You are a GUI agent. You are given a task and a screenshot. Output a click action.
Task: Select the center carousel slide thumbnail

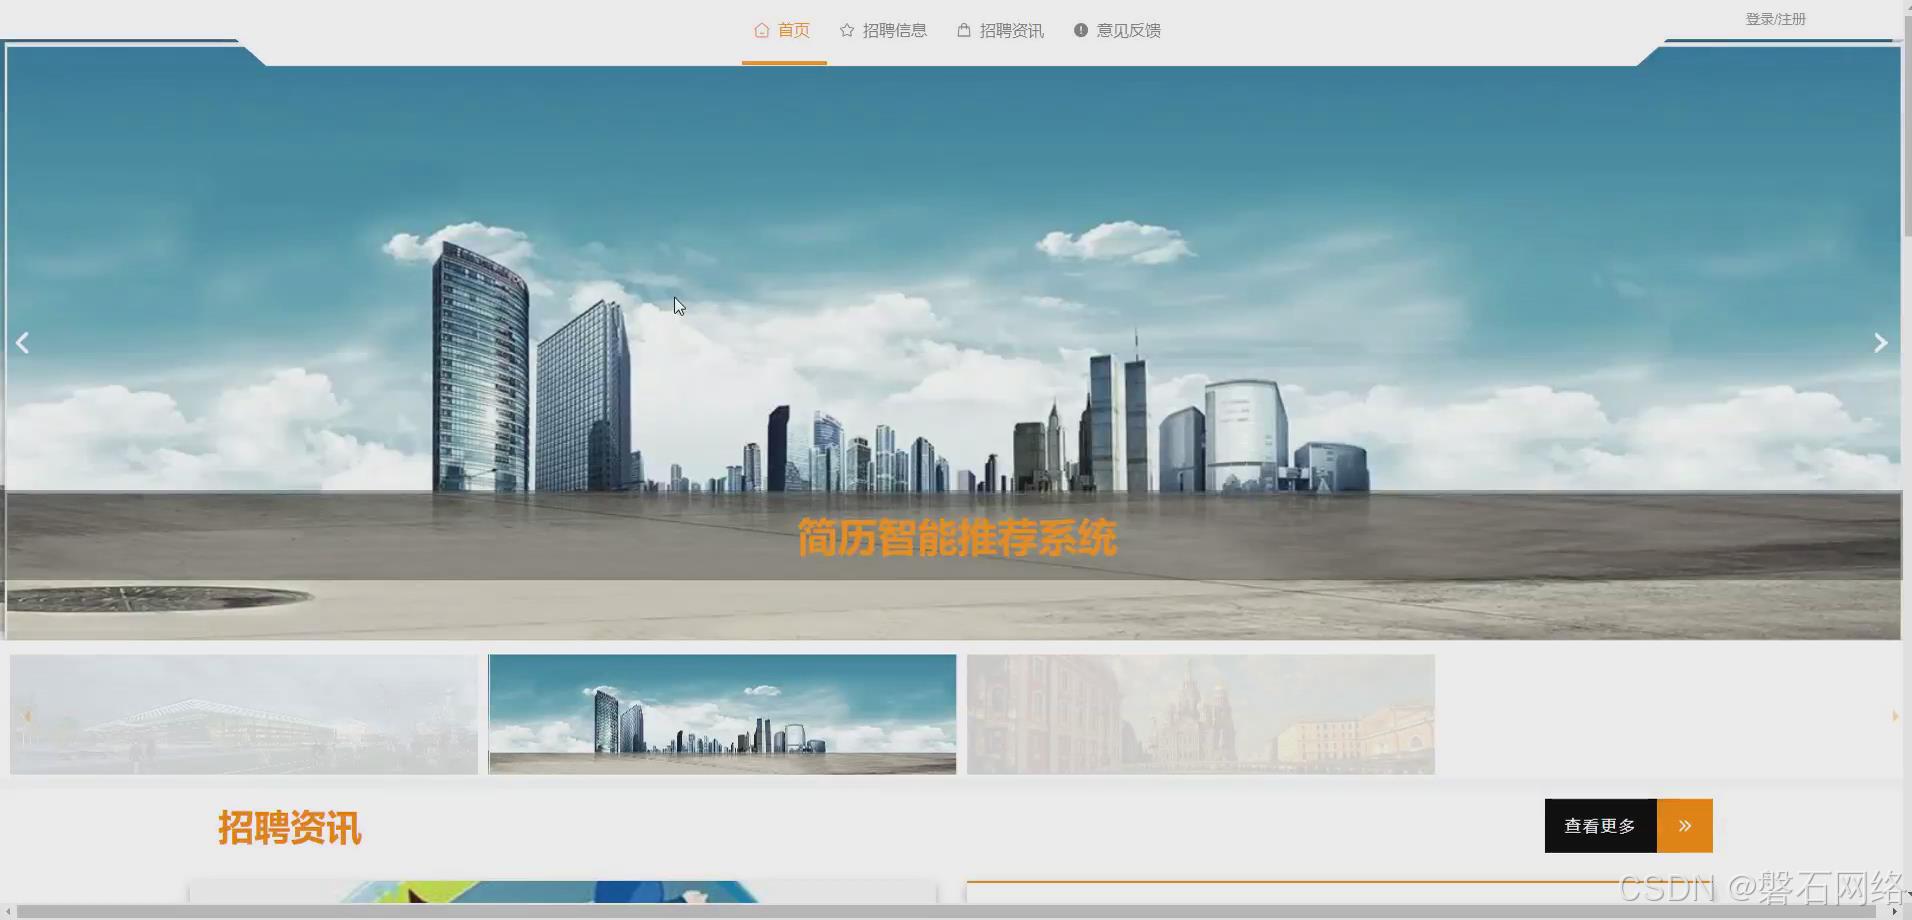pyautogui.click(x=720, y=714)
